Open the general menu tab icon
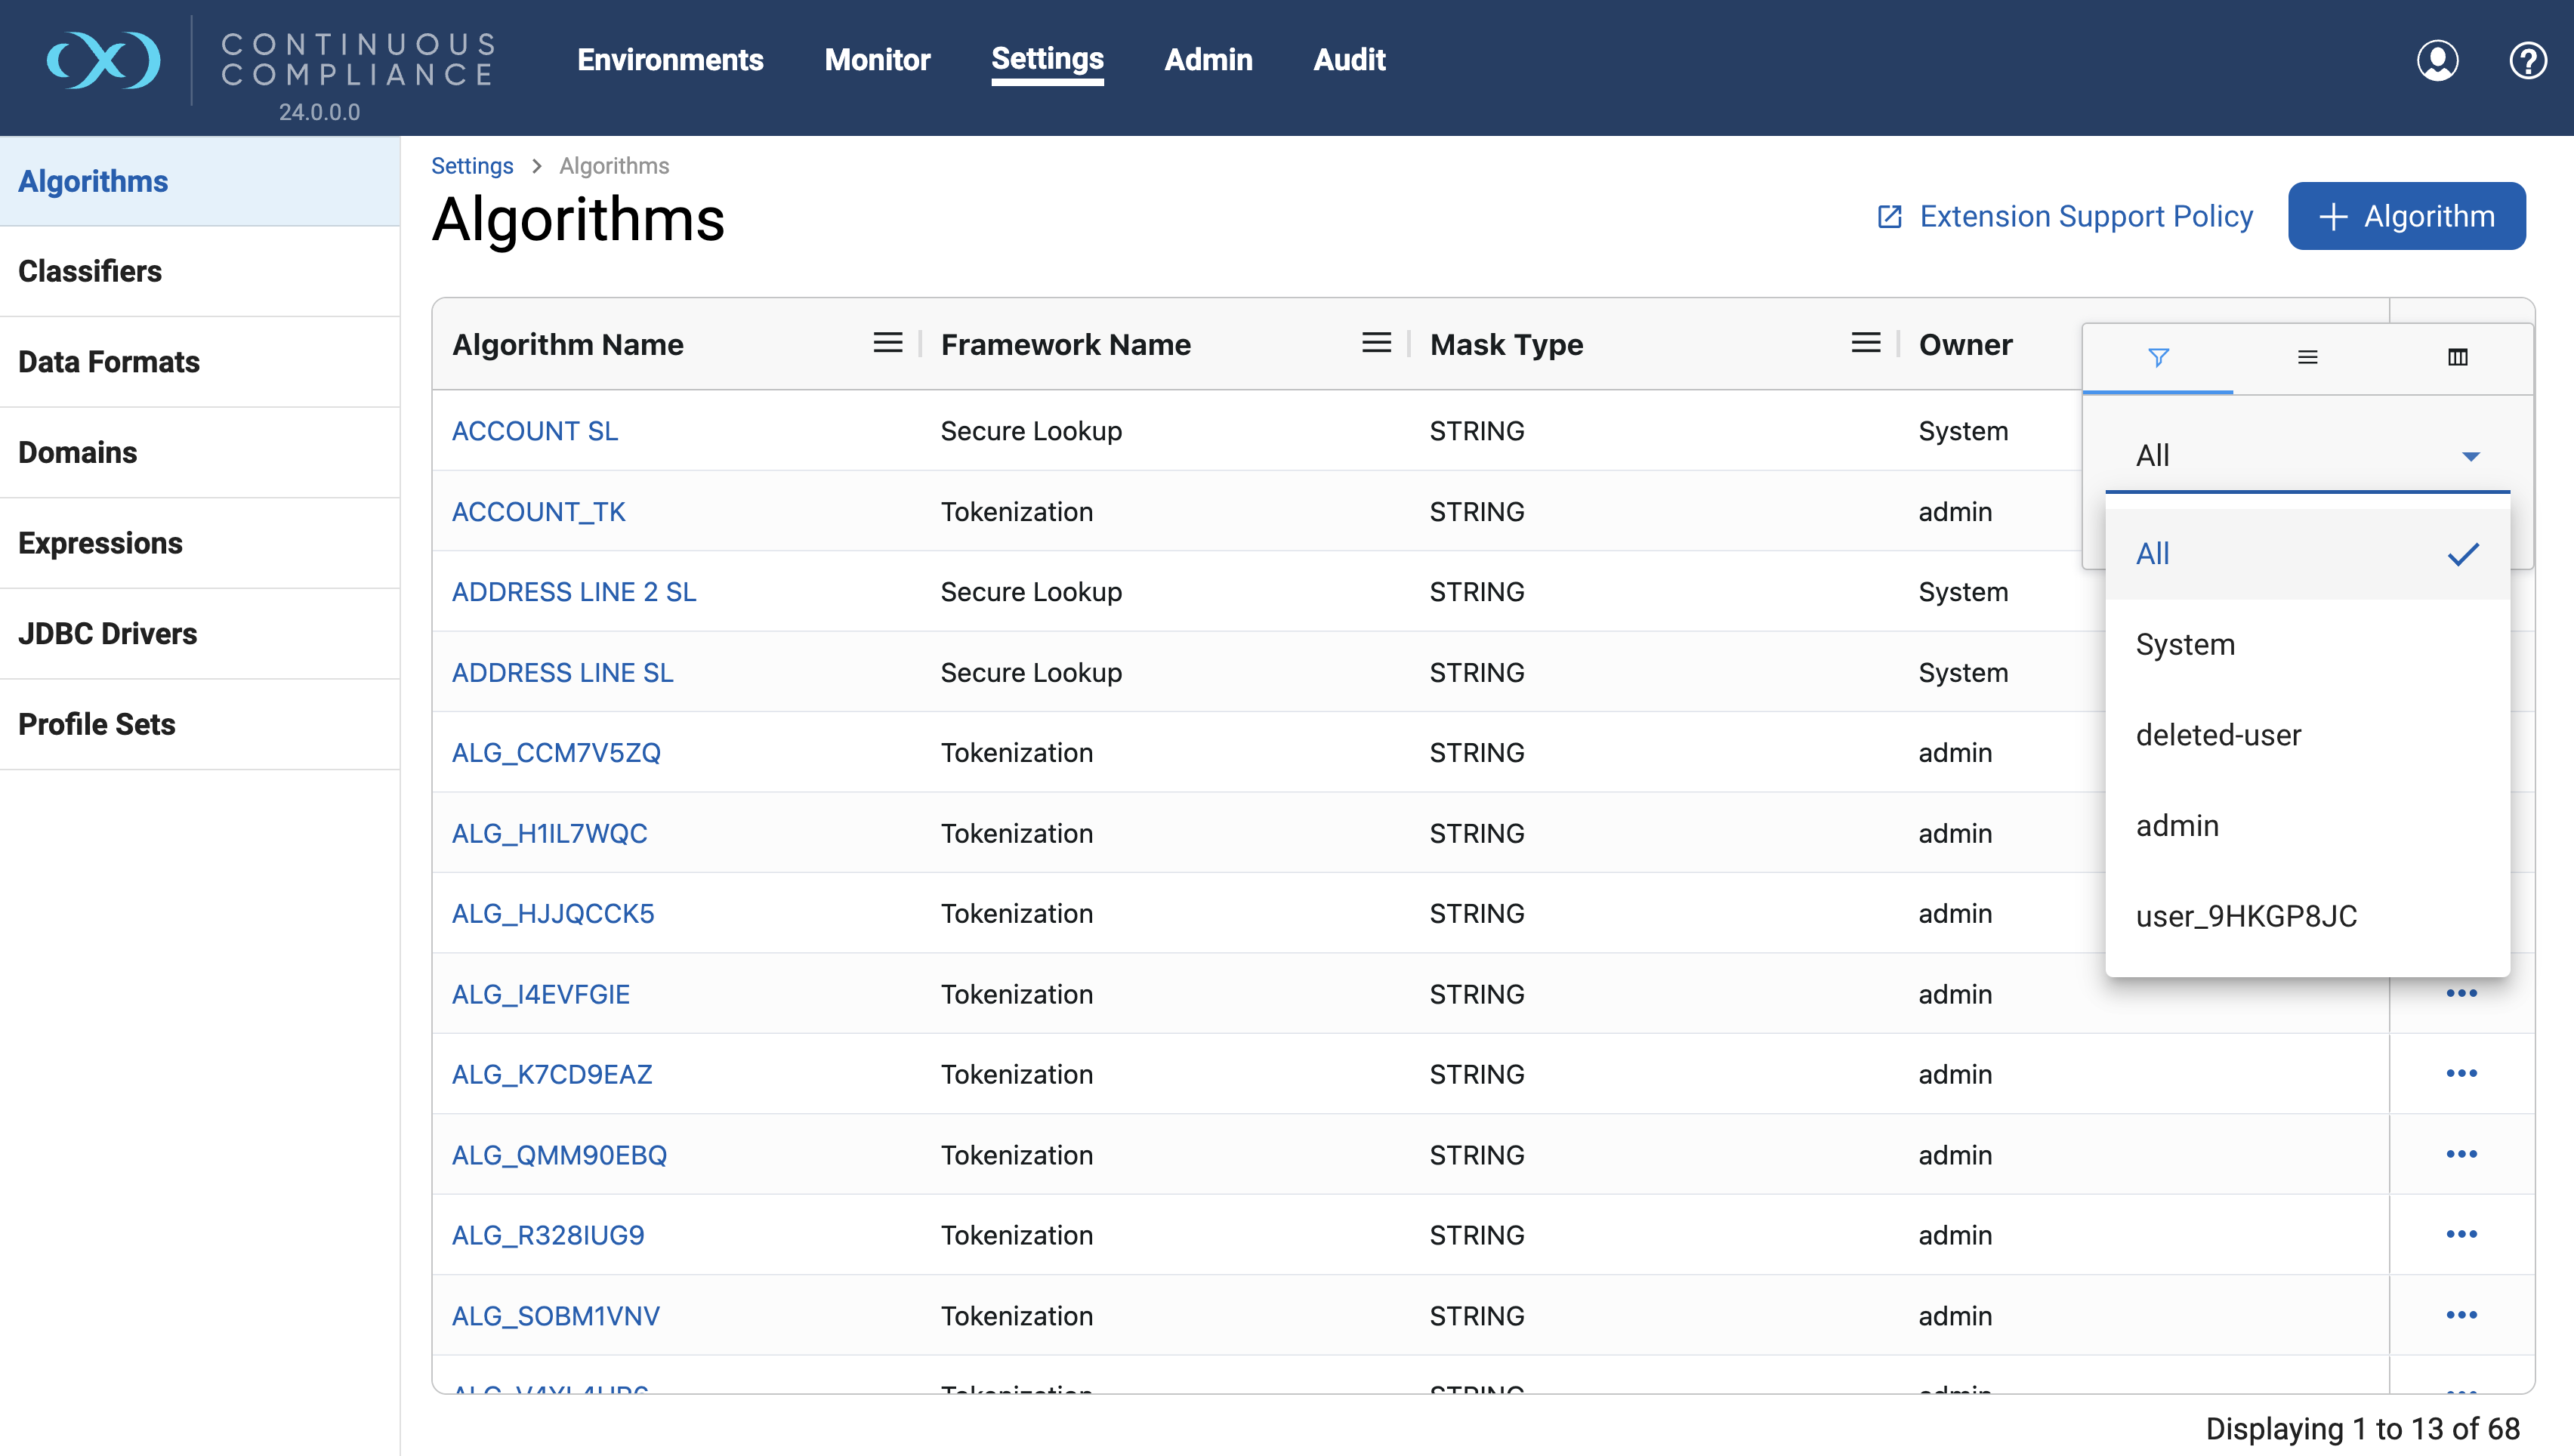 2307,357
